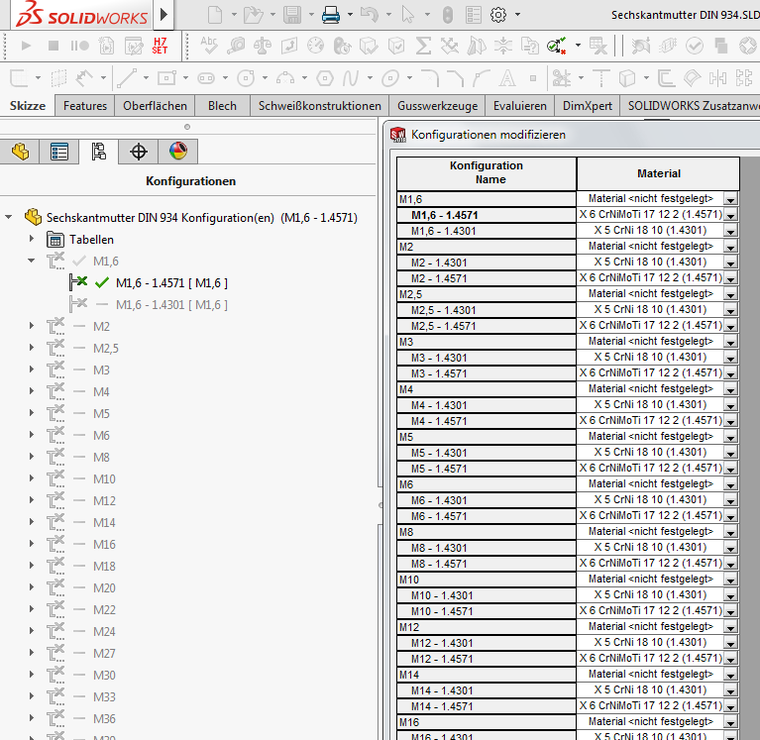Screen dimensions: 760x740
Task: Click the New document icon
Action: click(x=215, y=15)
